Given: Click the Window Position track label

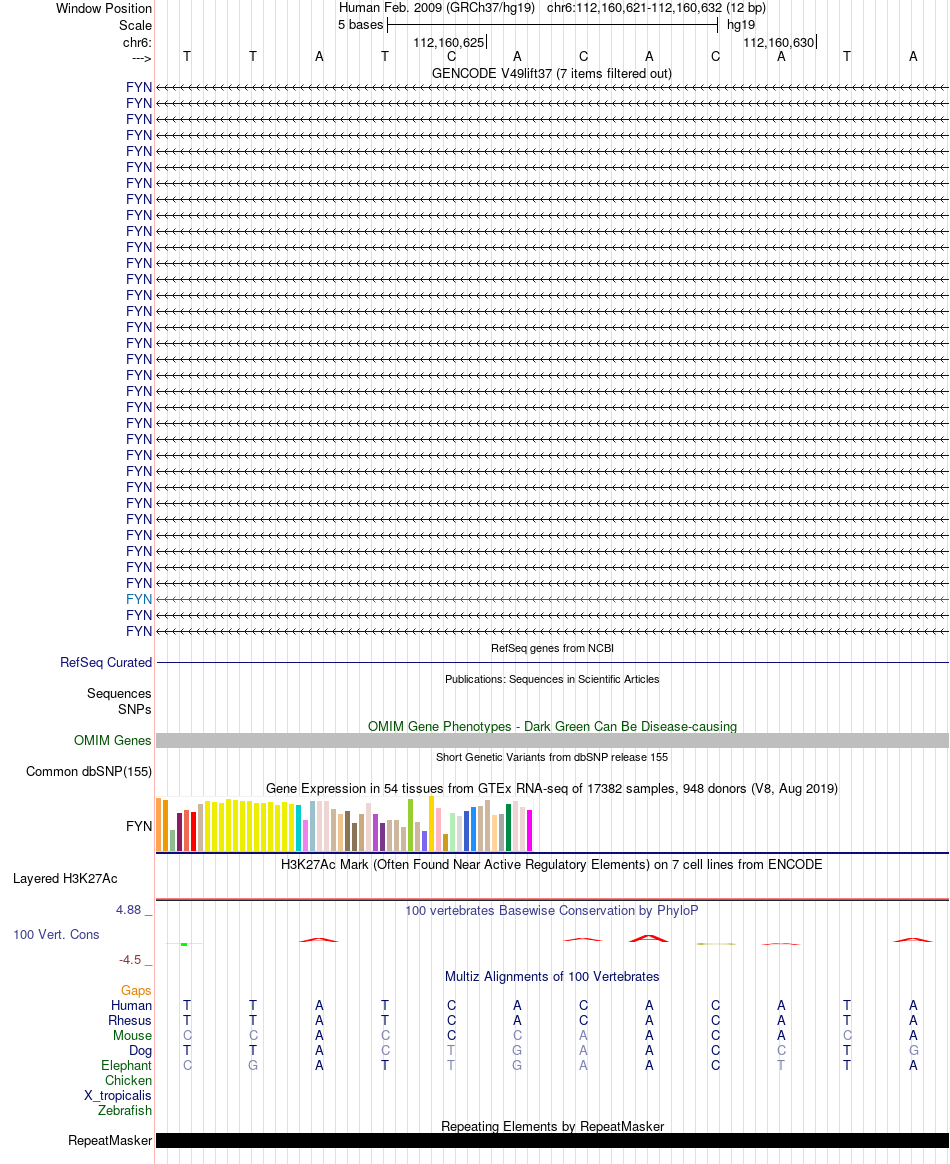Looking at the screenshot, I should pyautogui.click(x=104, y=9).
